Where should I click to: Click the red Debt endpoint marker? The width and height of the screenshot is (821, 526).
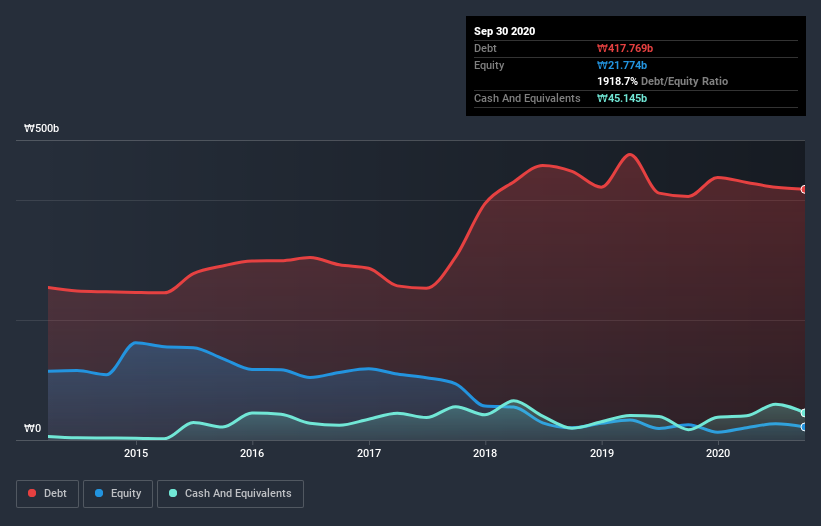point(804,189)
